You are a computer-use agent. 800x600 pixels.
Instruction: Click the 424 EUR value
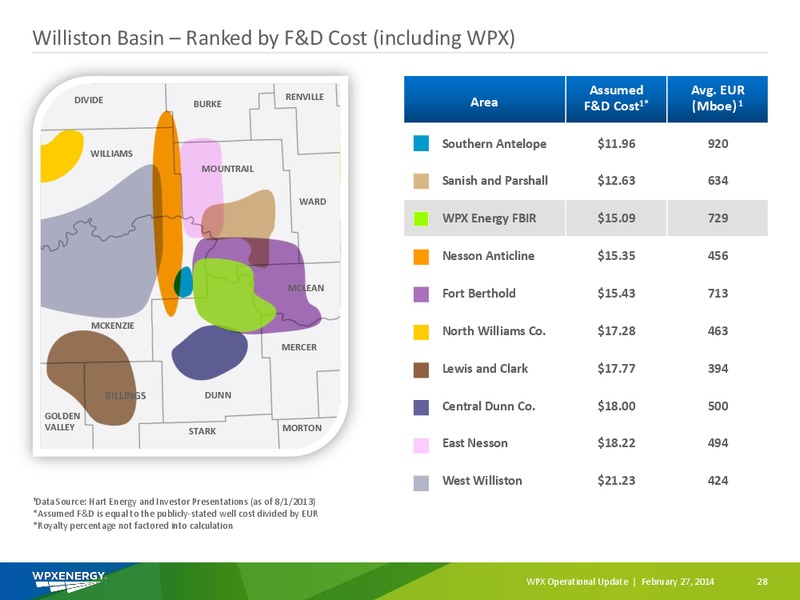coord(717,481)
